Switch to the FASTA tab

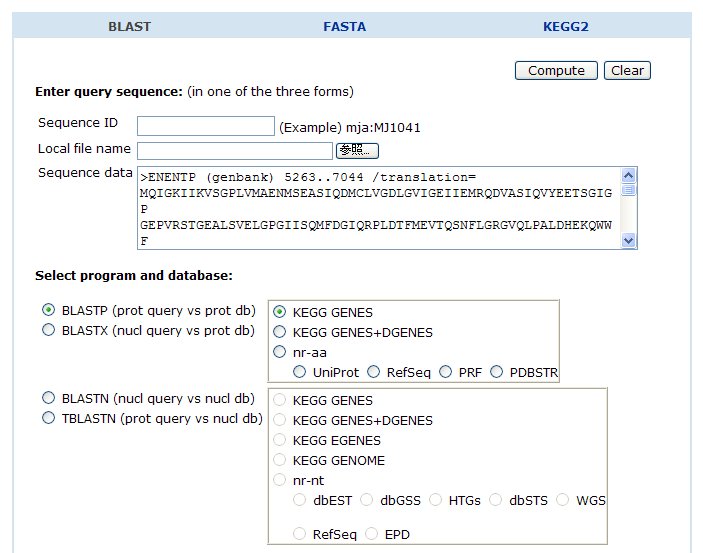(x=344, y=26)
